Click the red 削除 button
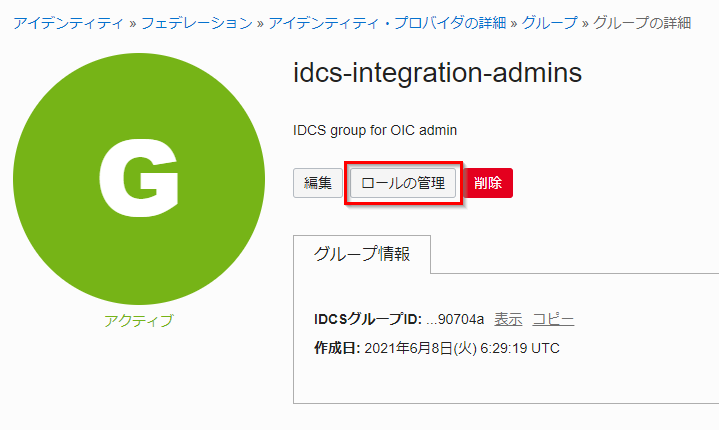 click(x=488, y=184)
